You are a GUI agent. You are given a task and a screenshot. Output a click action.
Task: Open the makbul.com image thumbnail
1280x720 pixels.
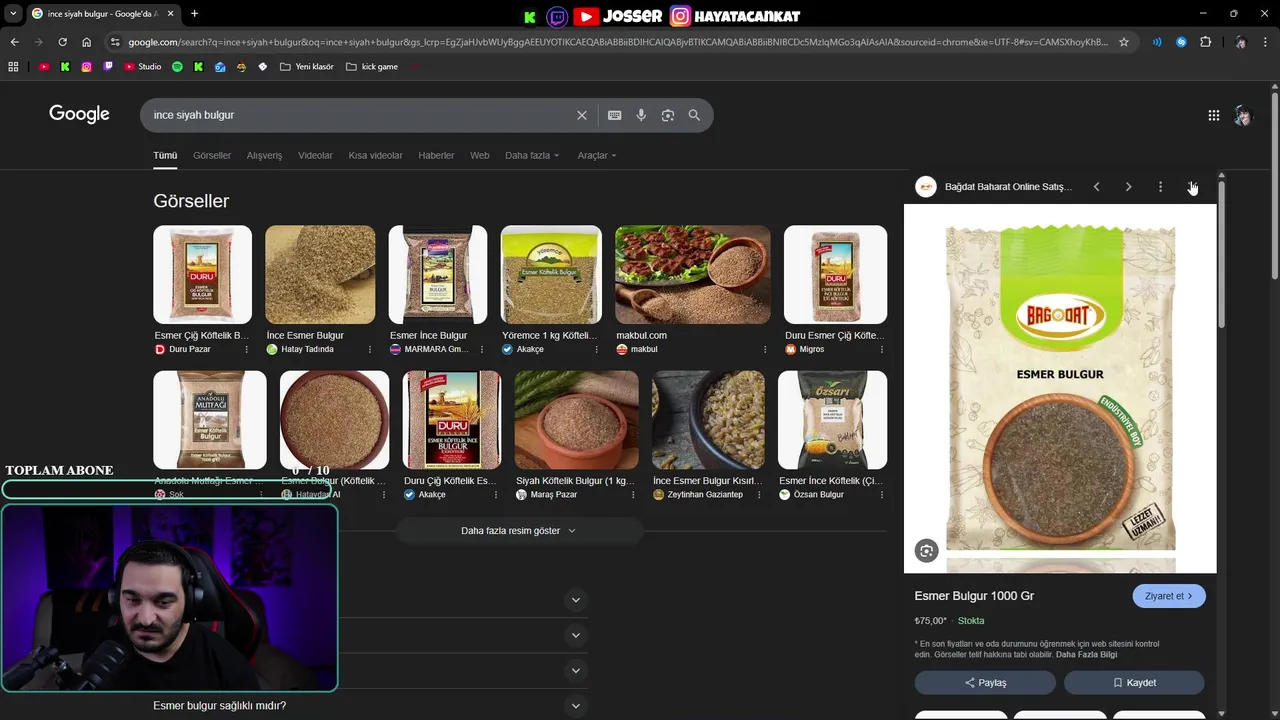point(693,274)
